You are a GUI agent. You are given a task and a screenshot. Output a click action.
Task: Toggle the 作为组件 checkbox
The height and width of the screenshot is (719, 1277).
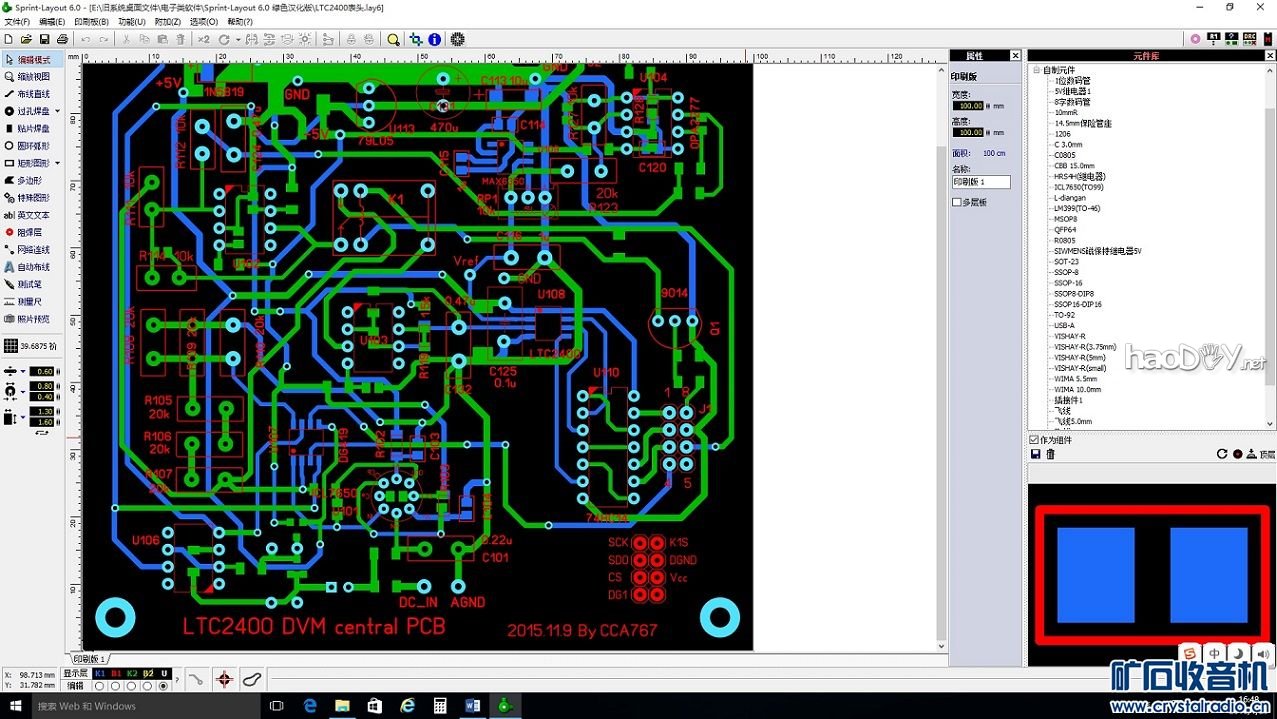[1034, 440]
